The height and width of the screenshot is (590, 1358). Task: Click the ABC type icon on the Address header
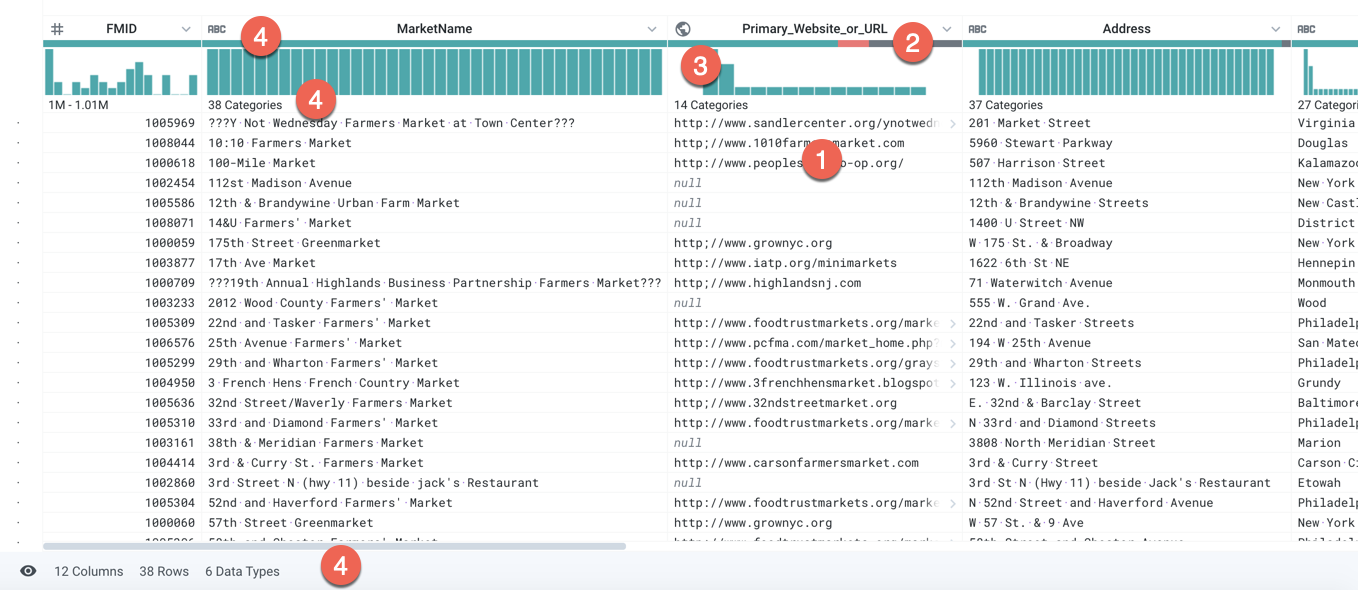[977, 28]
